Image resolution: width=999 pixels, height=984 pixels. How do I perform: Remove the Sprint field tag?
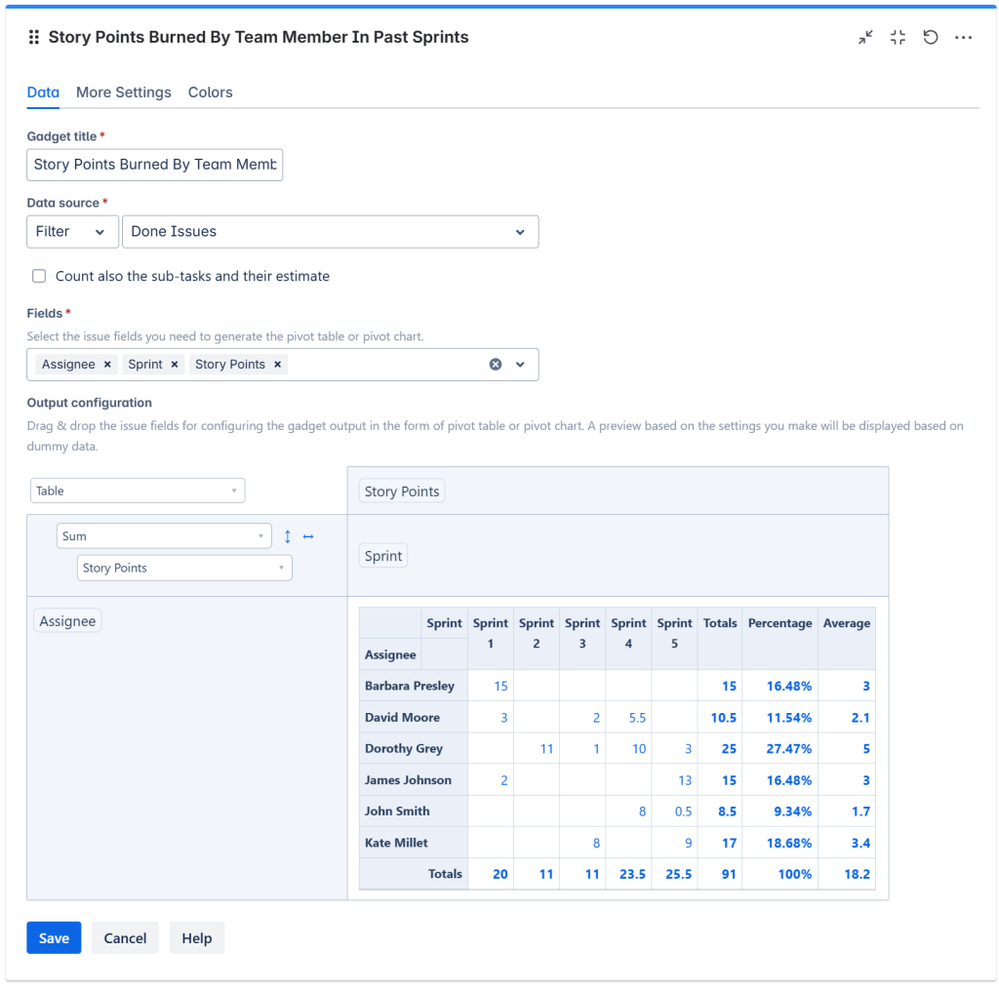click(x=175, y=365)
